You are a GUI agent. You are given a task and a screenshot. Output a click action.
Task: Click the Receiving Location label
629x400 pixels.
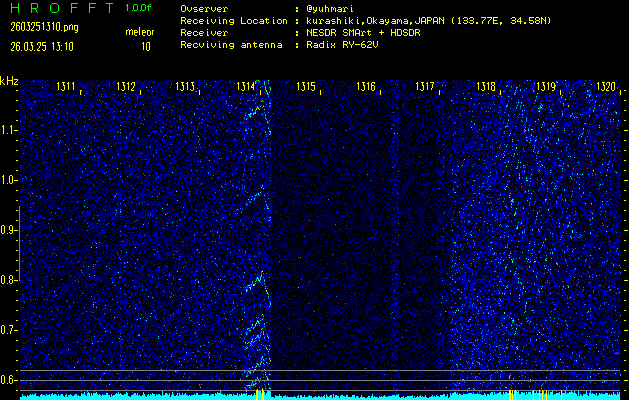[x=234, y=21]
